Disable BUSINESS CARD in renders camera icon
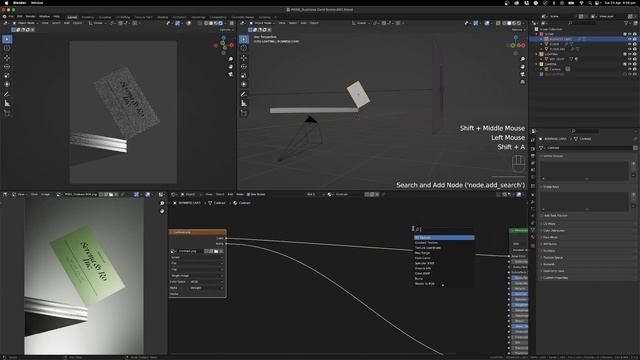The image size is (640, 360). [635, 39]
